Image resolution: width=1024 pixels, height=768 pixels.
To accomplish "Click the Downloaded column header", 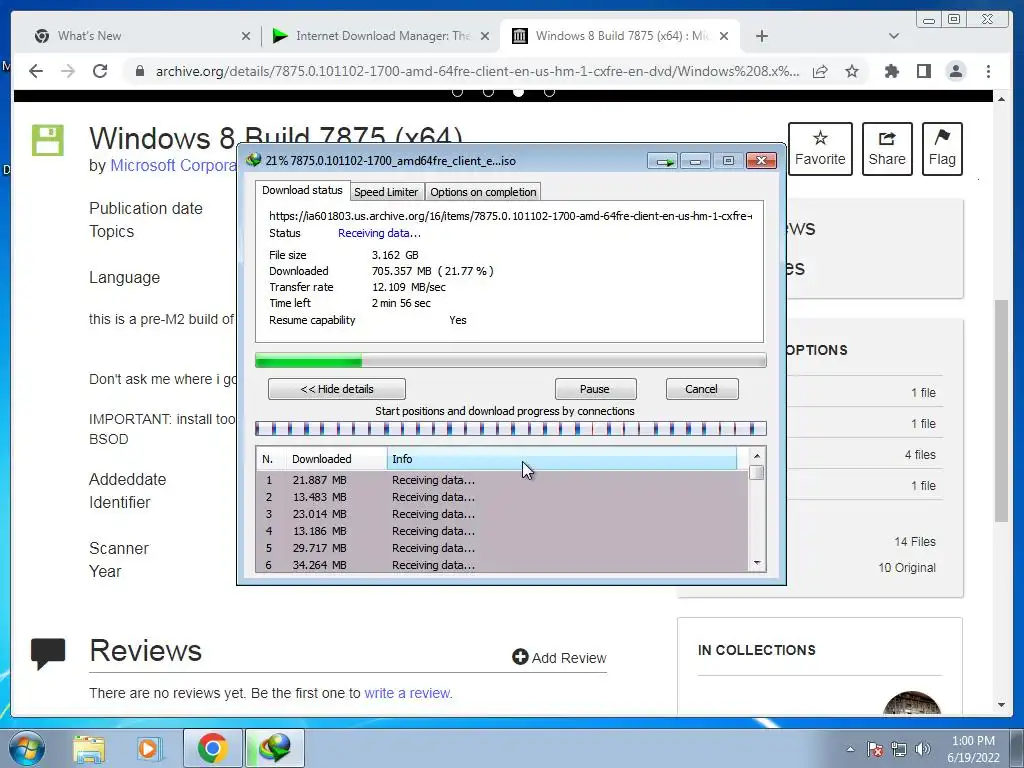I will (336, 459).
